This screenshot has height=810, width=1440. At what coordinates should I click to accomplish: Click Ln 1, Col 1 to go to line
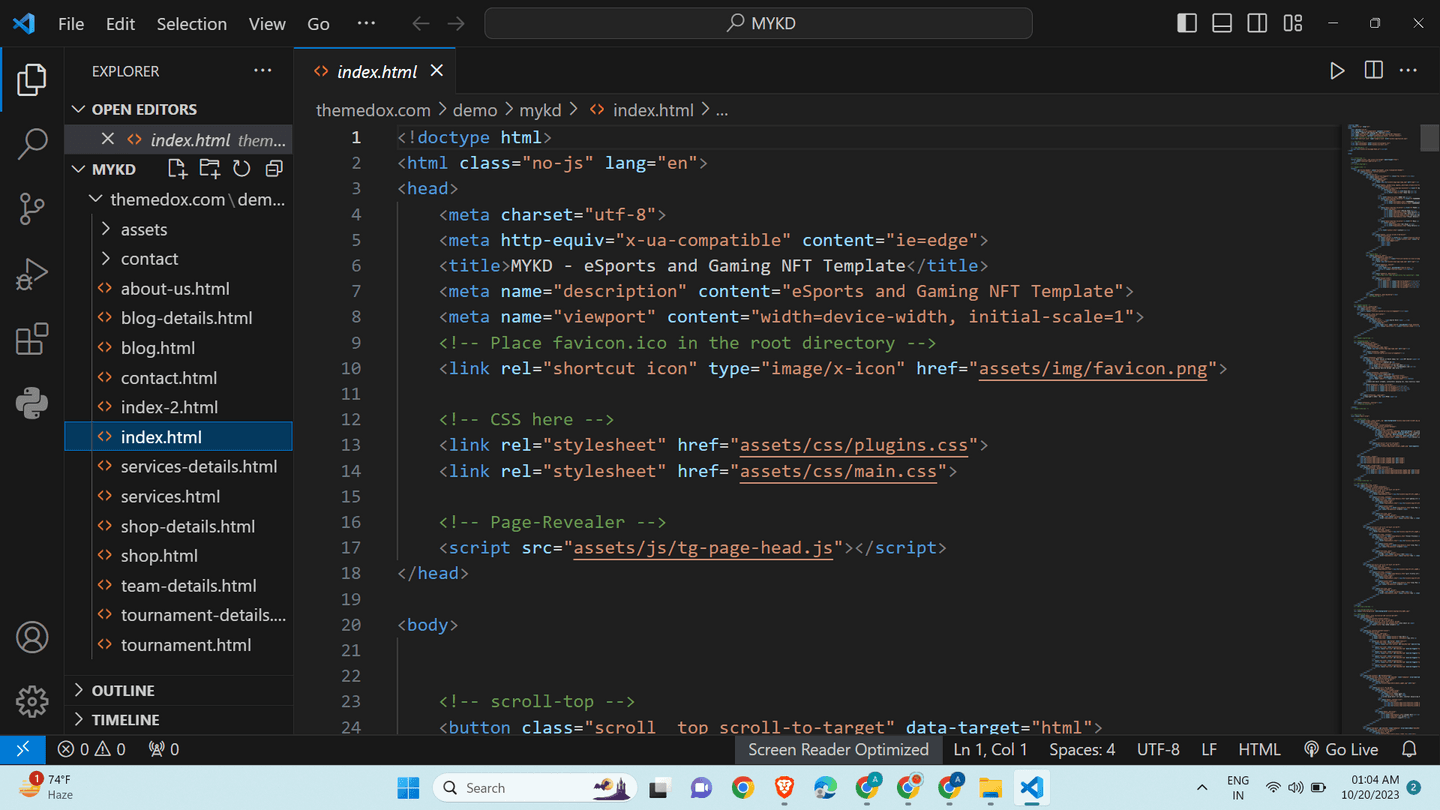(990, 749)
